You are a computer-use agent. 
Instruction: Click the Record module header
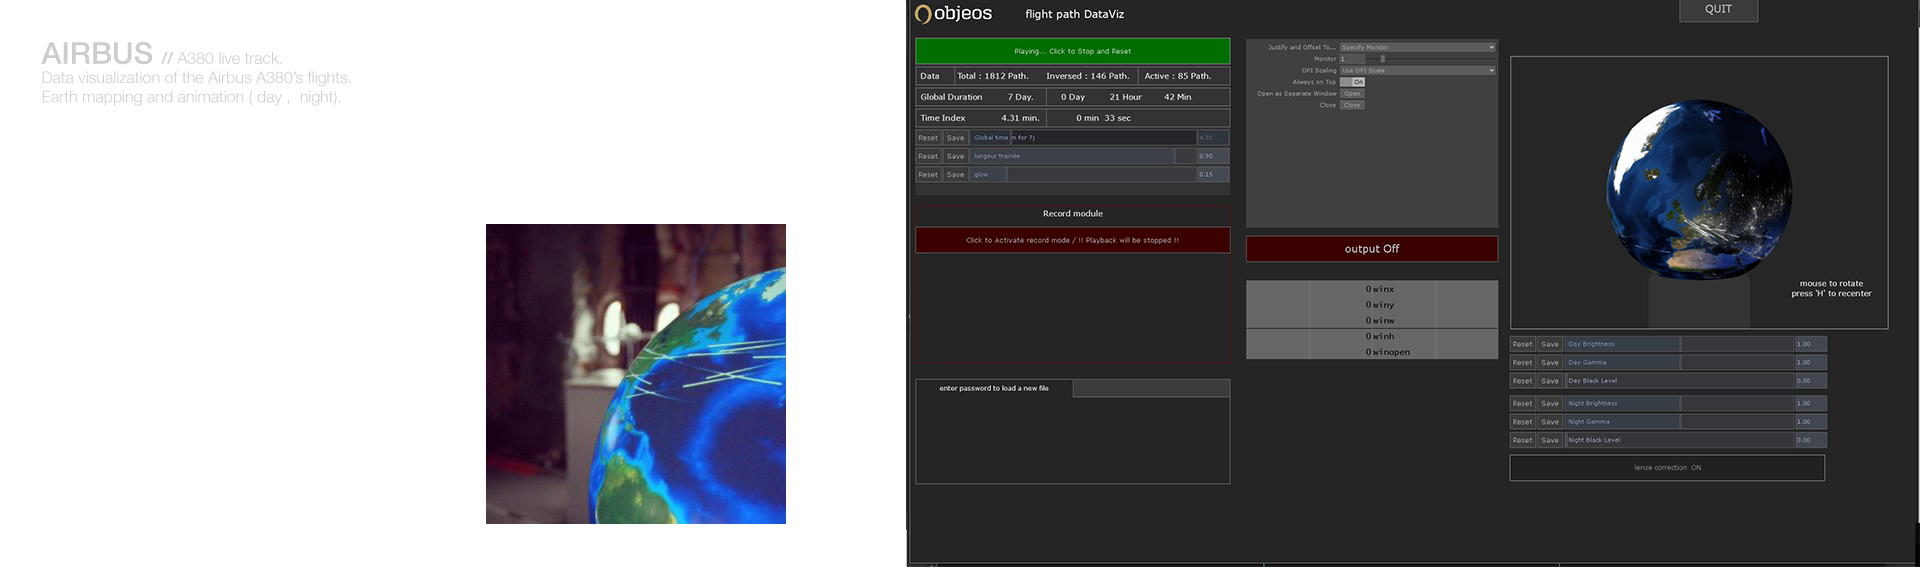(1072, 214)
